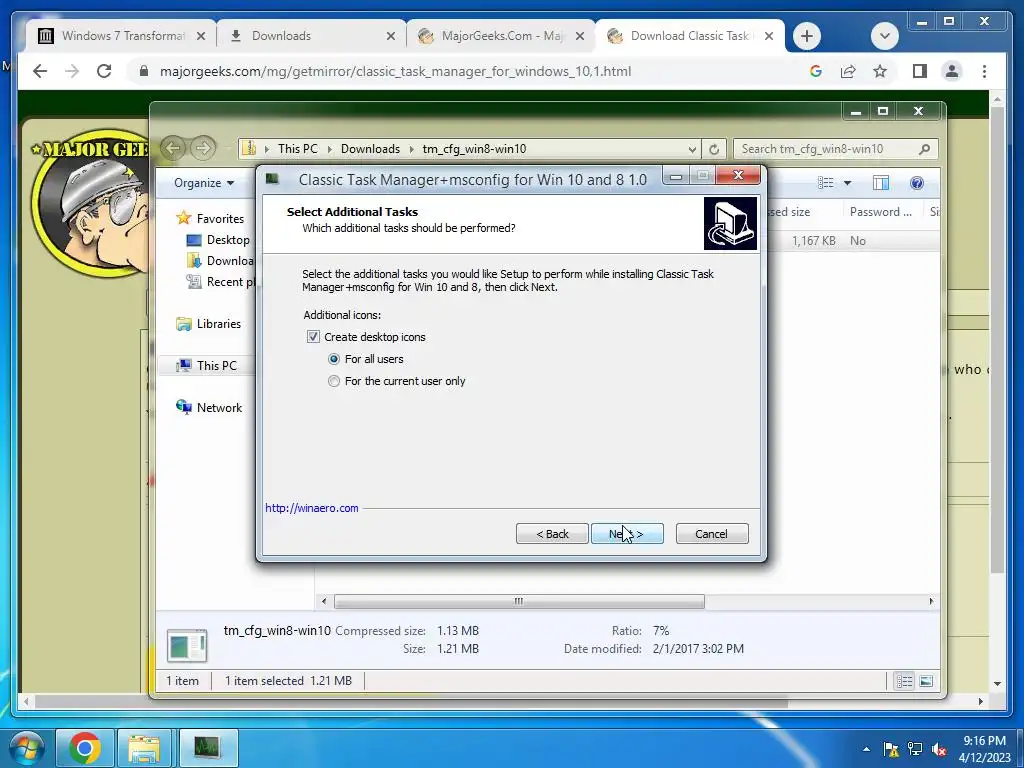
Task: Toggle the Explorer preview pane icon
Action: pos(881,183)
